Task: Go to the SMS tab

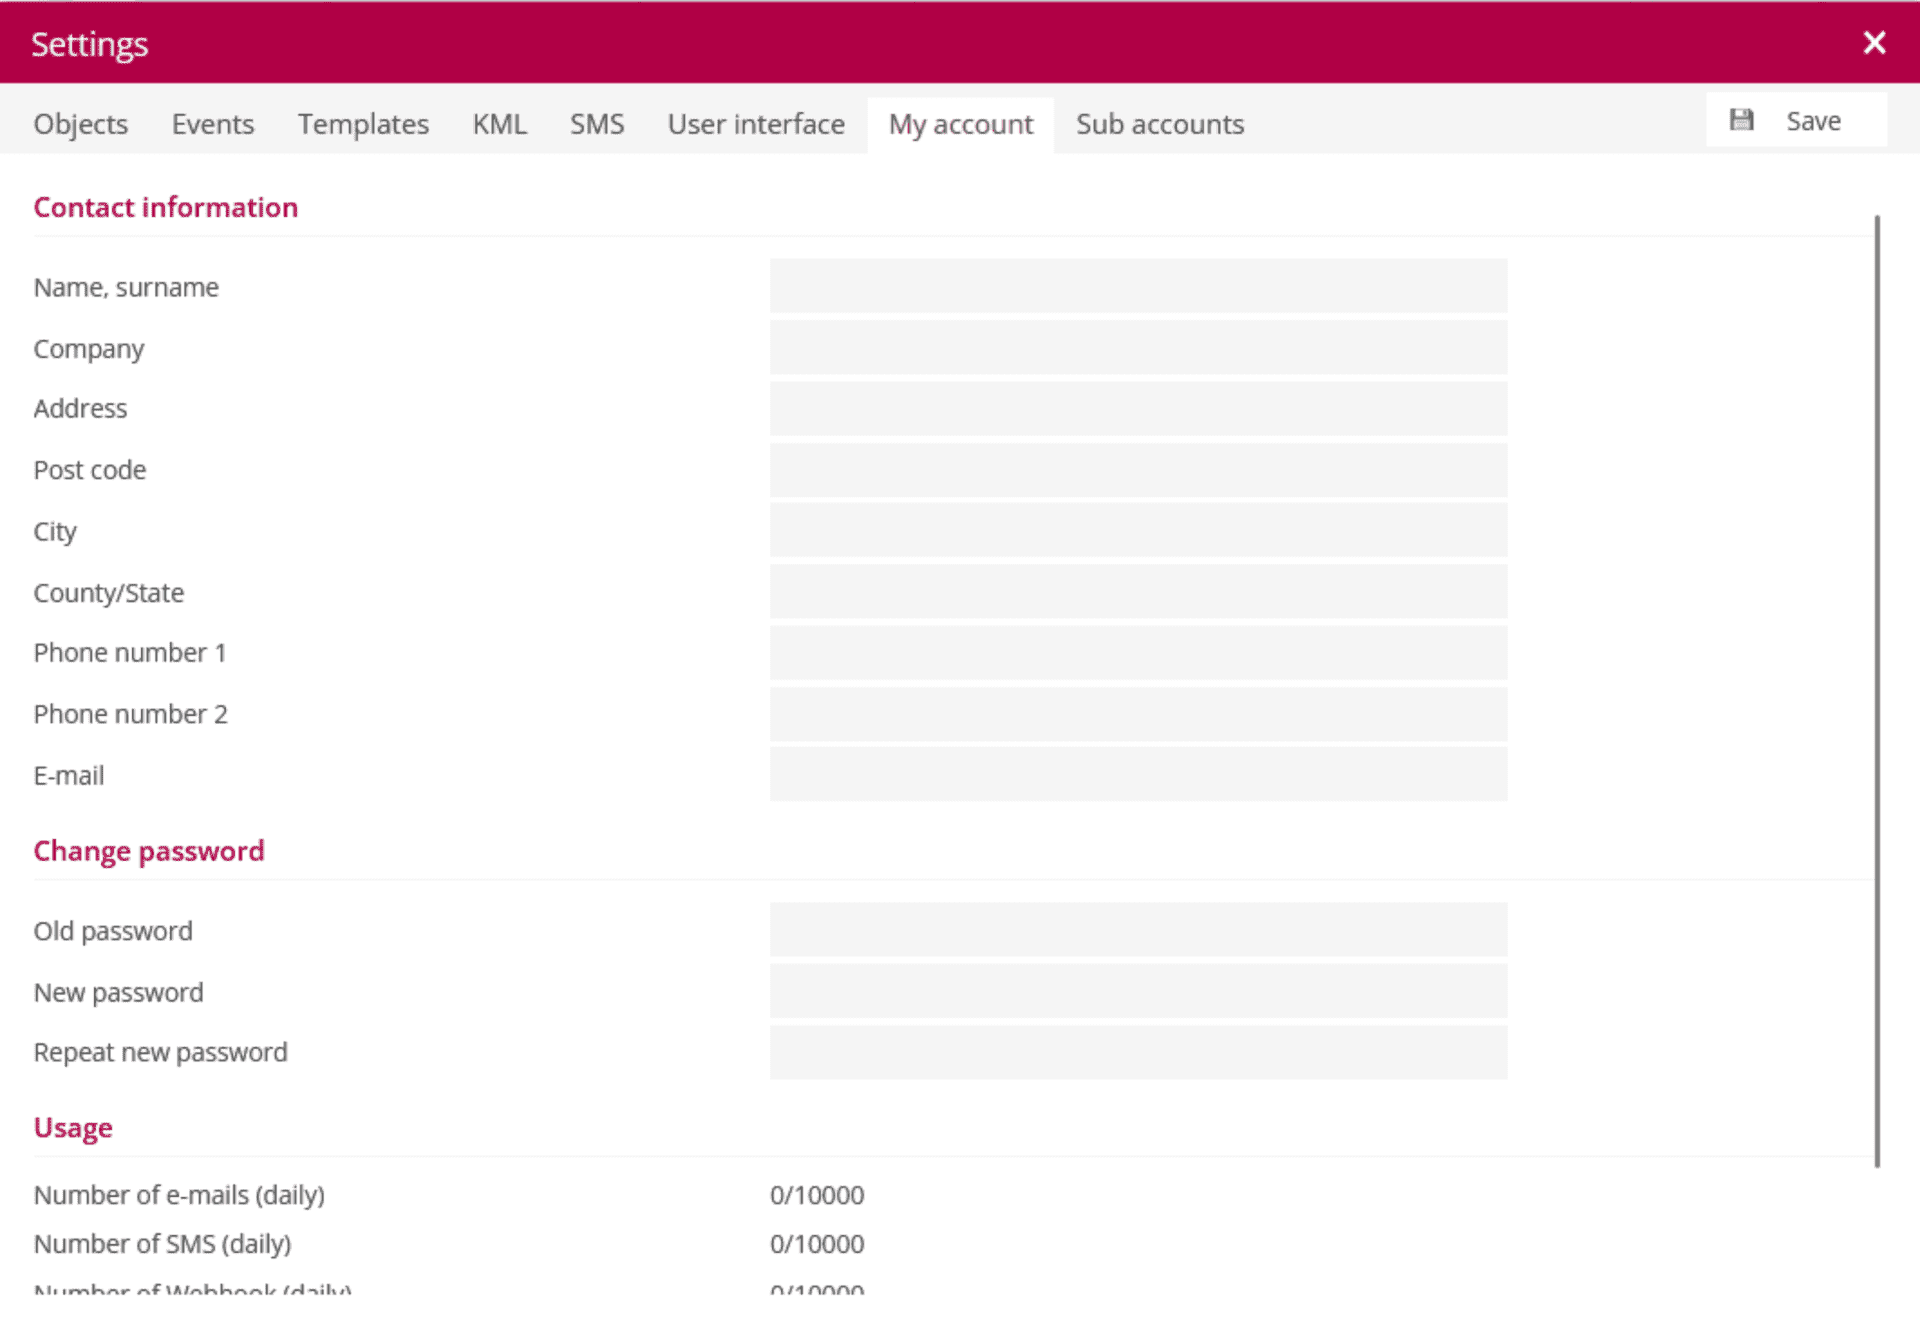Action: point(597,124)
